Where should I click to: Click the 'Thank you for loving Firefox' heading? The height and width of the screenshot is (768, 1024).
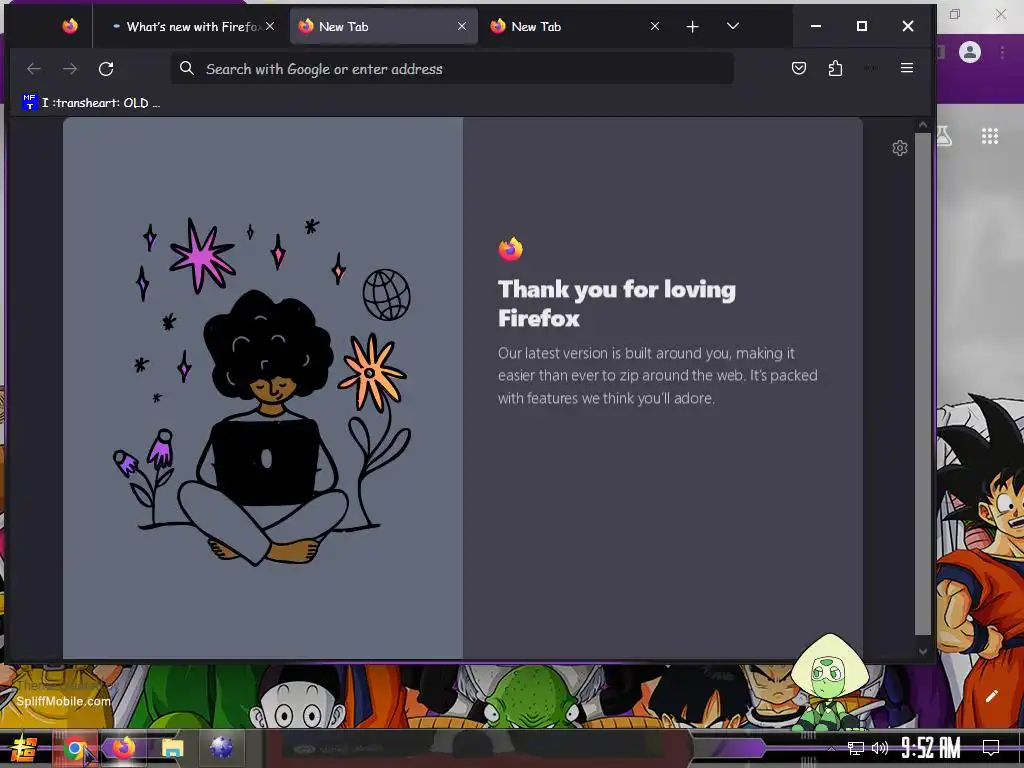(x=616, y=303)
